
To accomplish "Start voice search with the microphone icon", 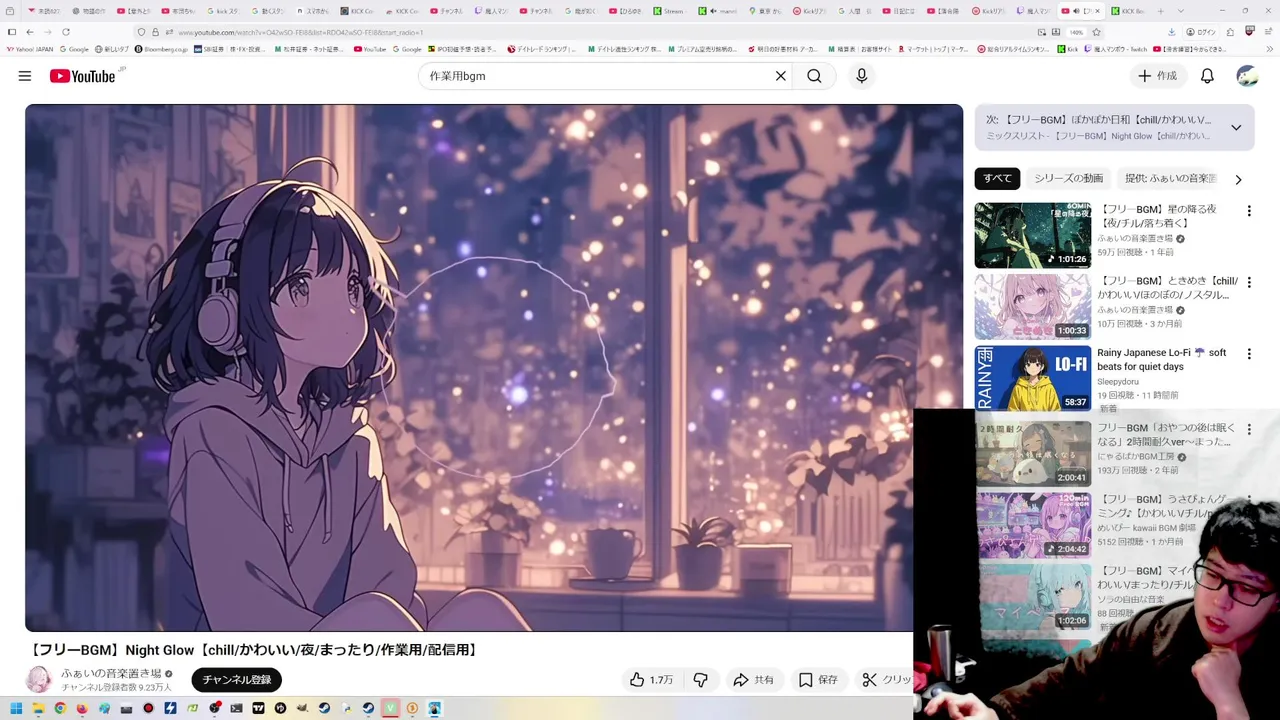I will pos(861,76).
